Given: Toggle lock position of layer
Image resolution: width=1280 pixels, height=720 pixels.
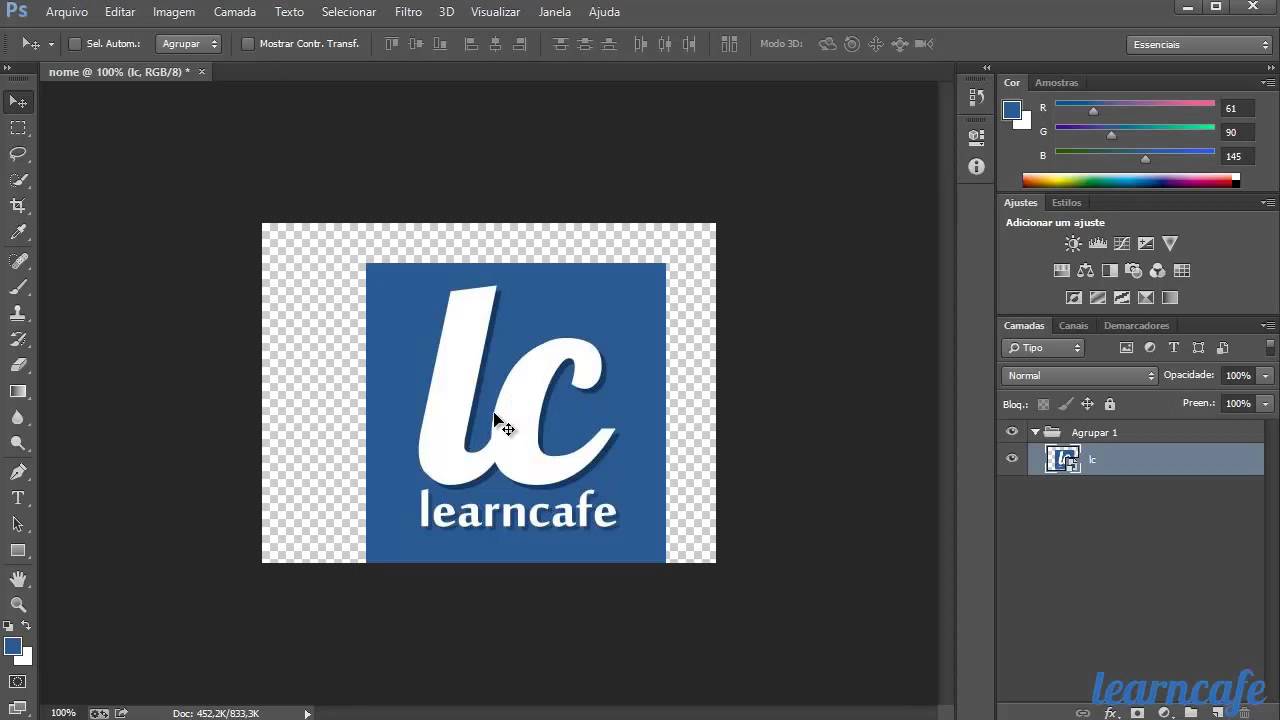Looking at the screenshot, I should (1087, 404).
